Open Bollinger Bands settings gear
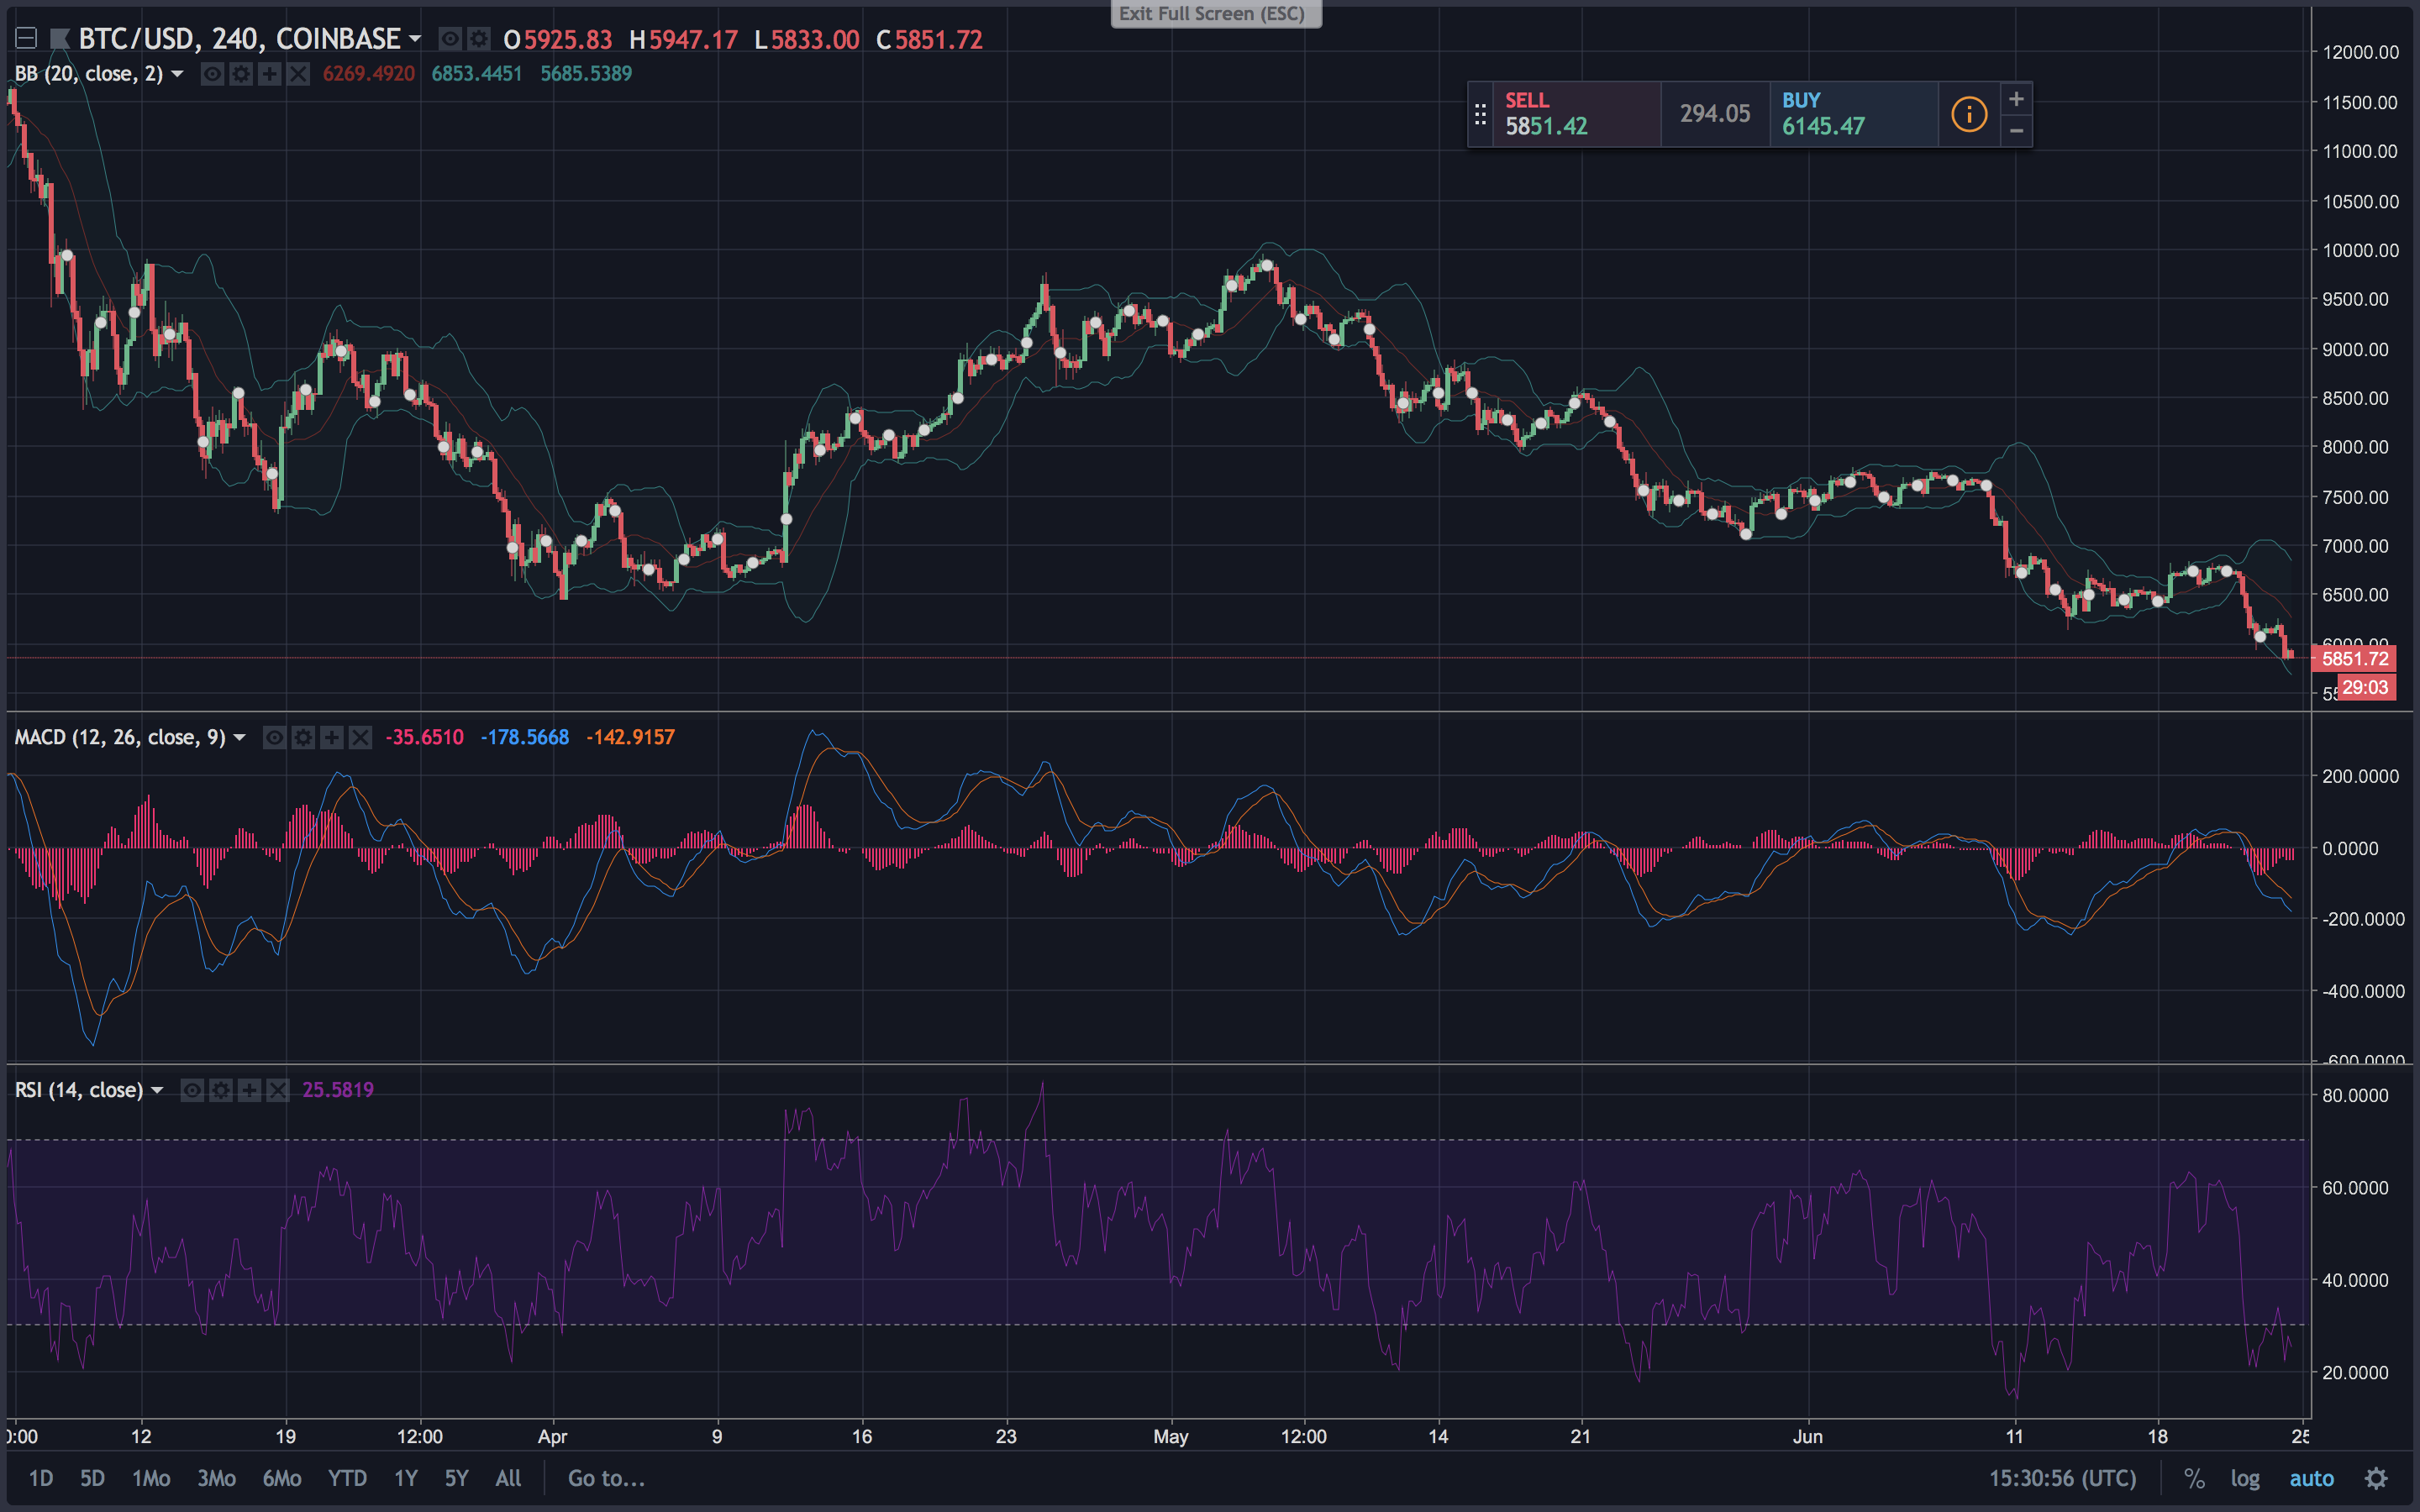 tap(241, 74)
